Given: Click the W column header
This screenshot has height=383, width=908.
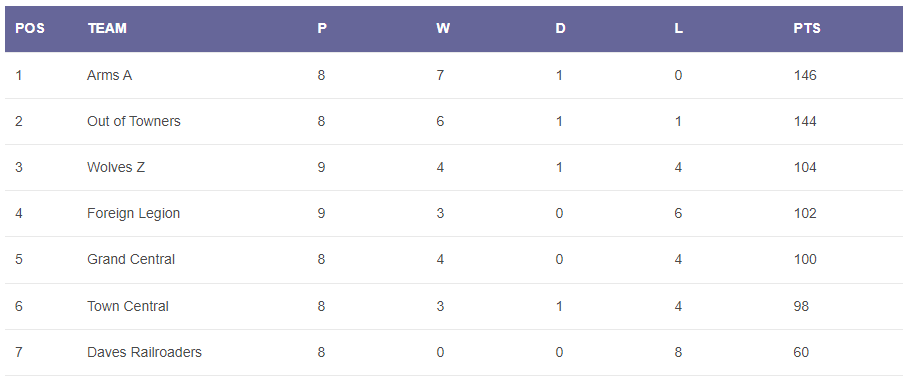Looking at the screenshot, I should pos(442,28).
